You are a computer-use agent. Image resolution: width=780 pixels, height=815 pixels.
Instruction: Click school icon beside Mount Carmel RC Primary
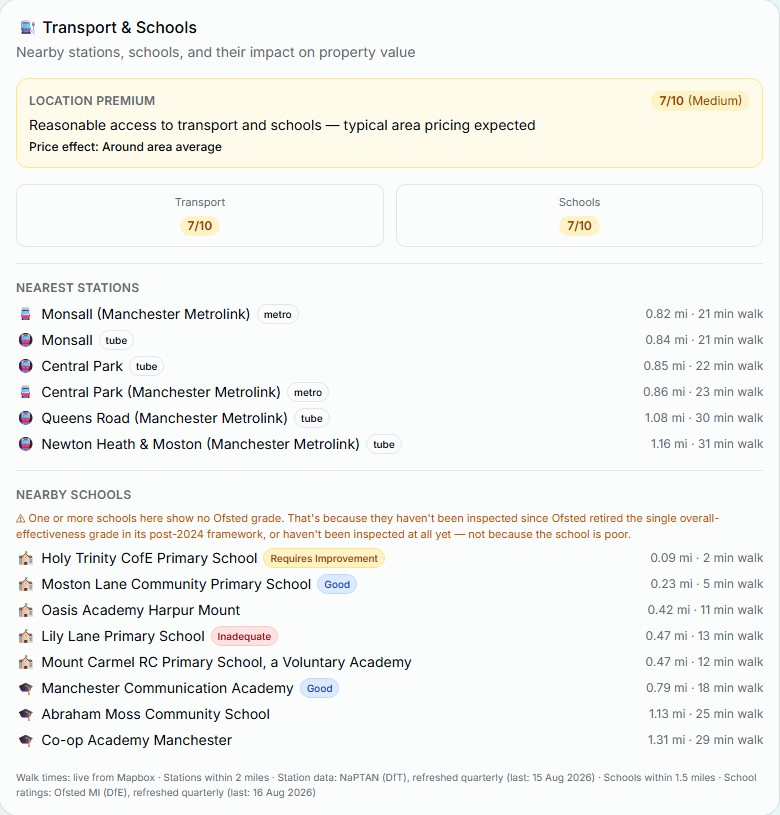(x=25, y=662)
